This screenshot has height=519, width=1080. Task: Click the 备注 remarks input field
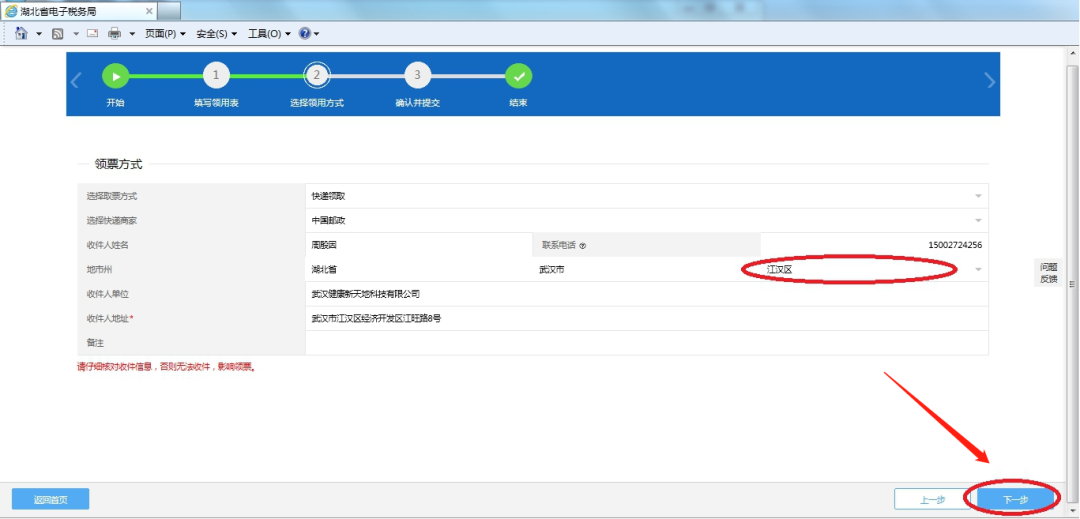pos(646,343)
